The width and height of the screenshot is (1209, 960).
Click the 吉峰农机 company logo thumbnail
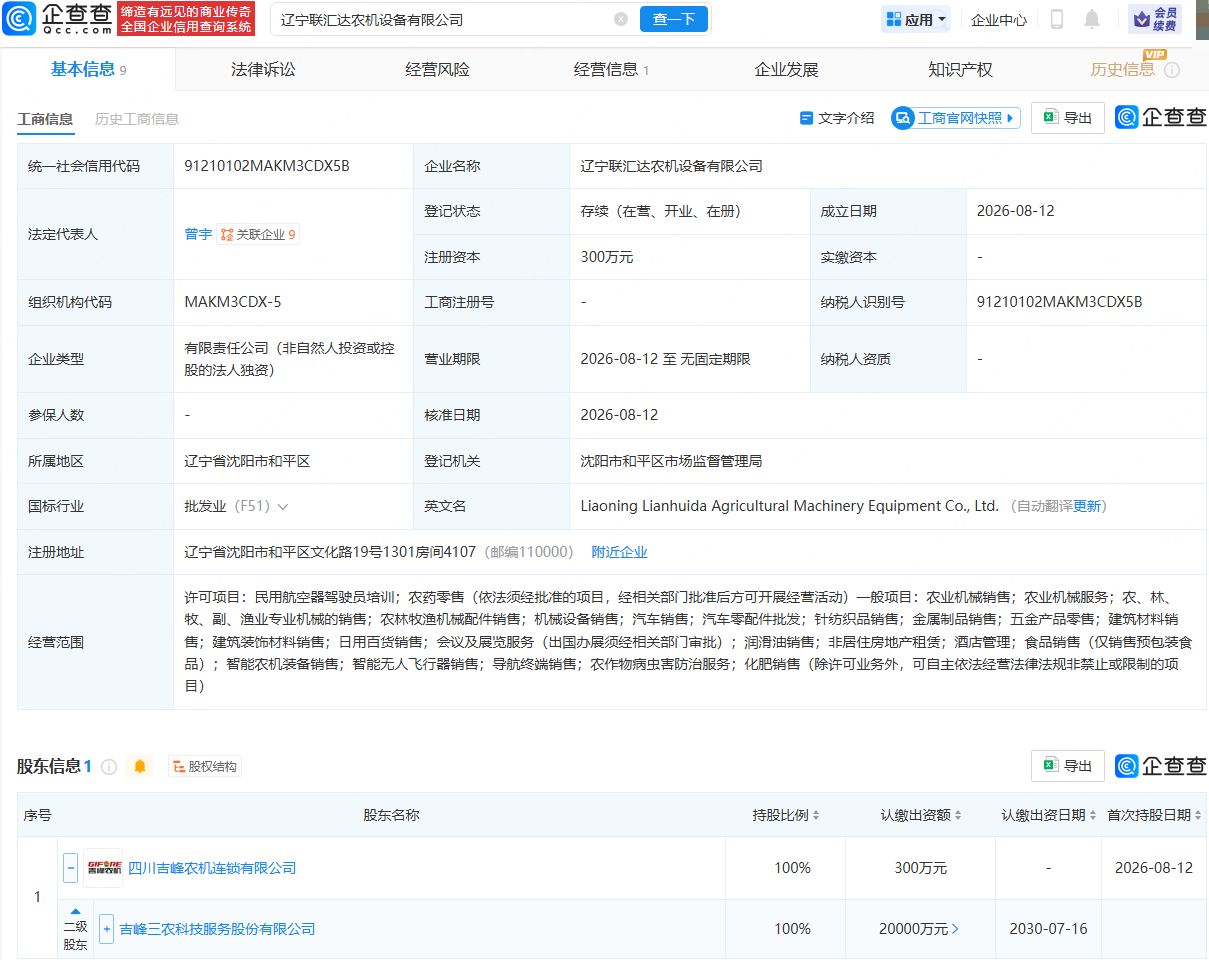click(103, 868)
